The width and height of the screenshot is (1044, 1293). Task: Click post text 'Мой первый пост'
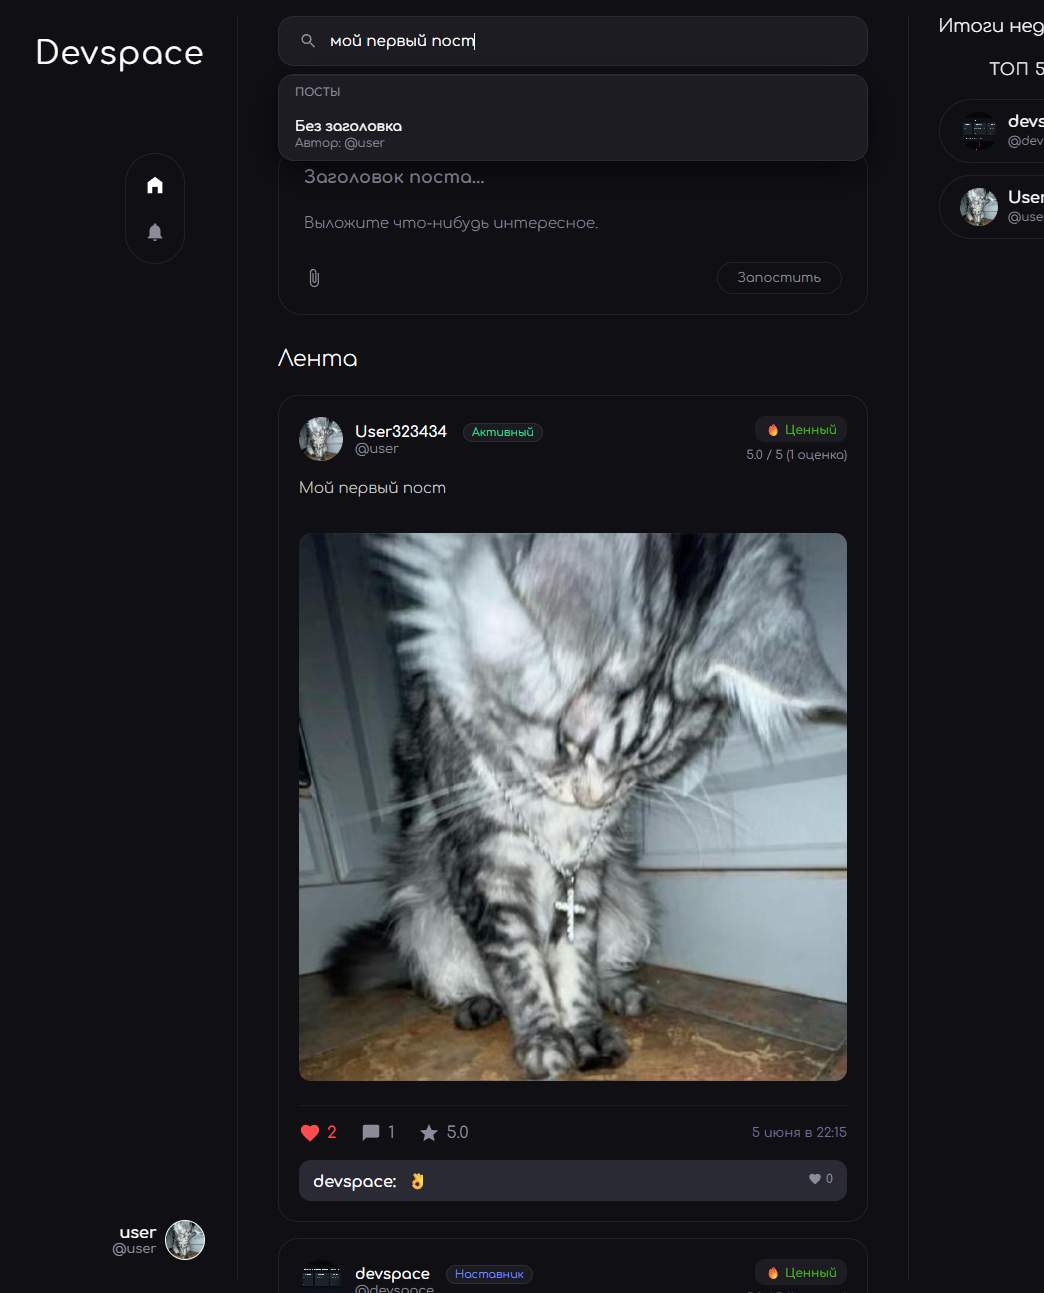click(372, 488)
